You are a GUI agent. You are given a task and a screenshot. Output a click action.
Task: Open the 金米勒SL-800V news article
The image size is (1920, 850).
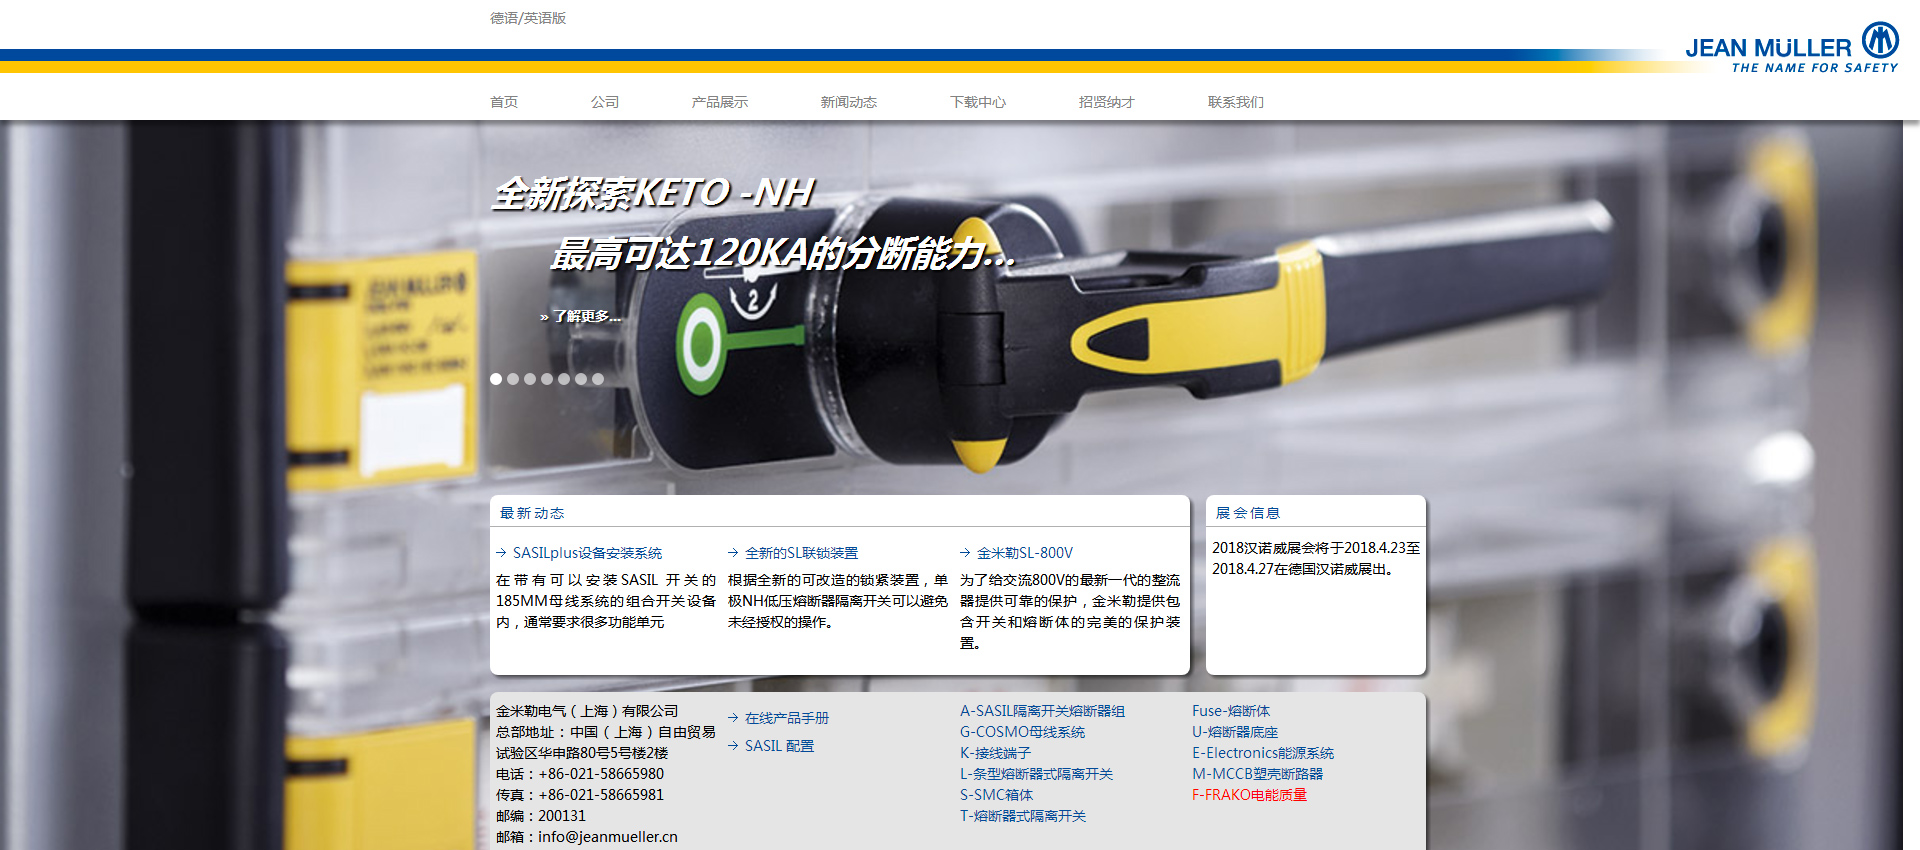(1024, 553)
